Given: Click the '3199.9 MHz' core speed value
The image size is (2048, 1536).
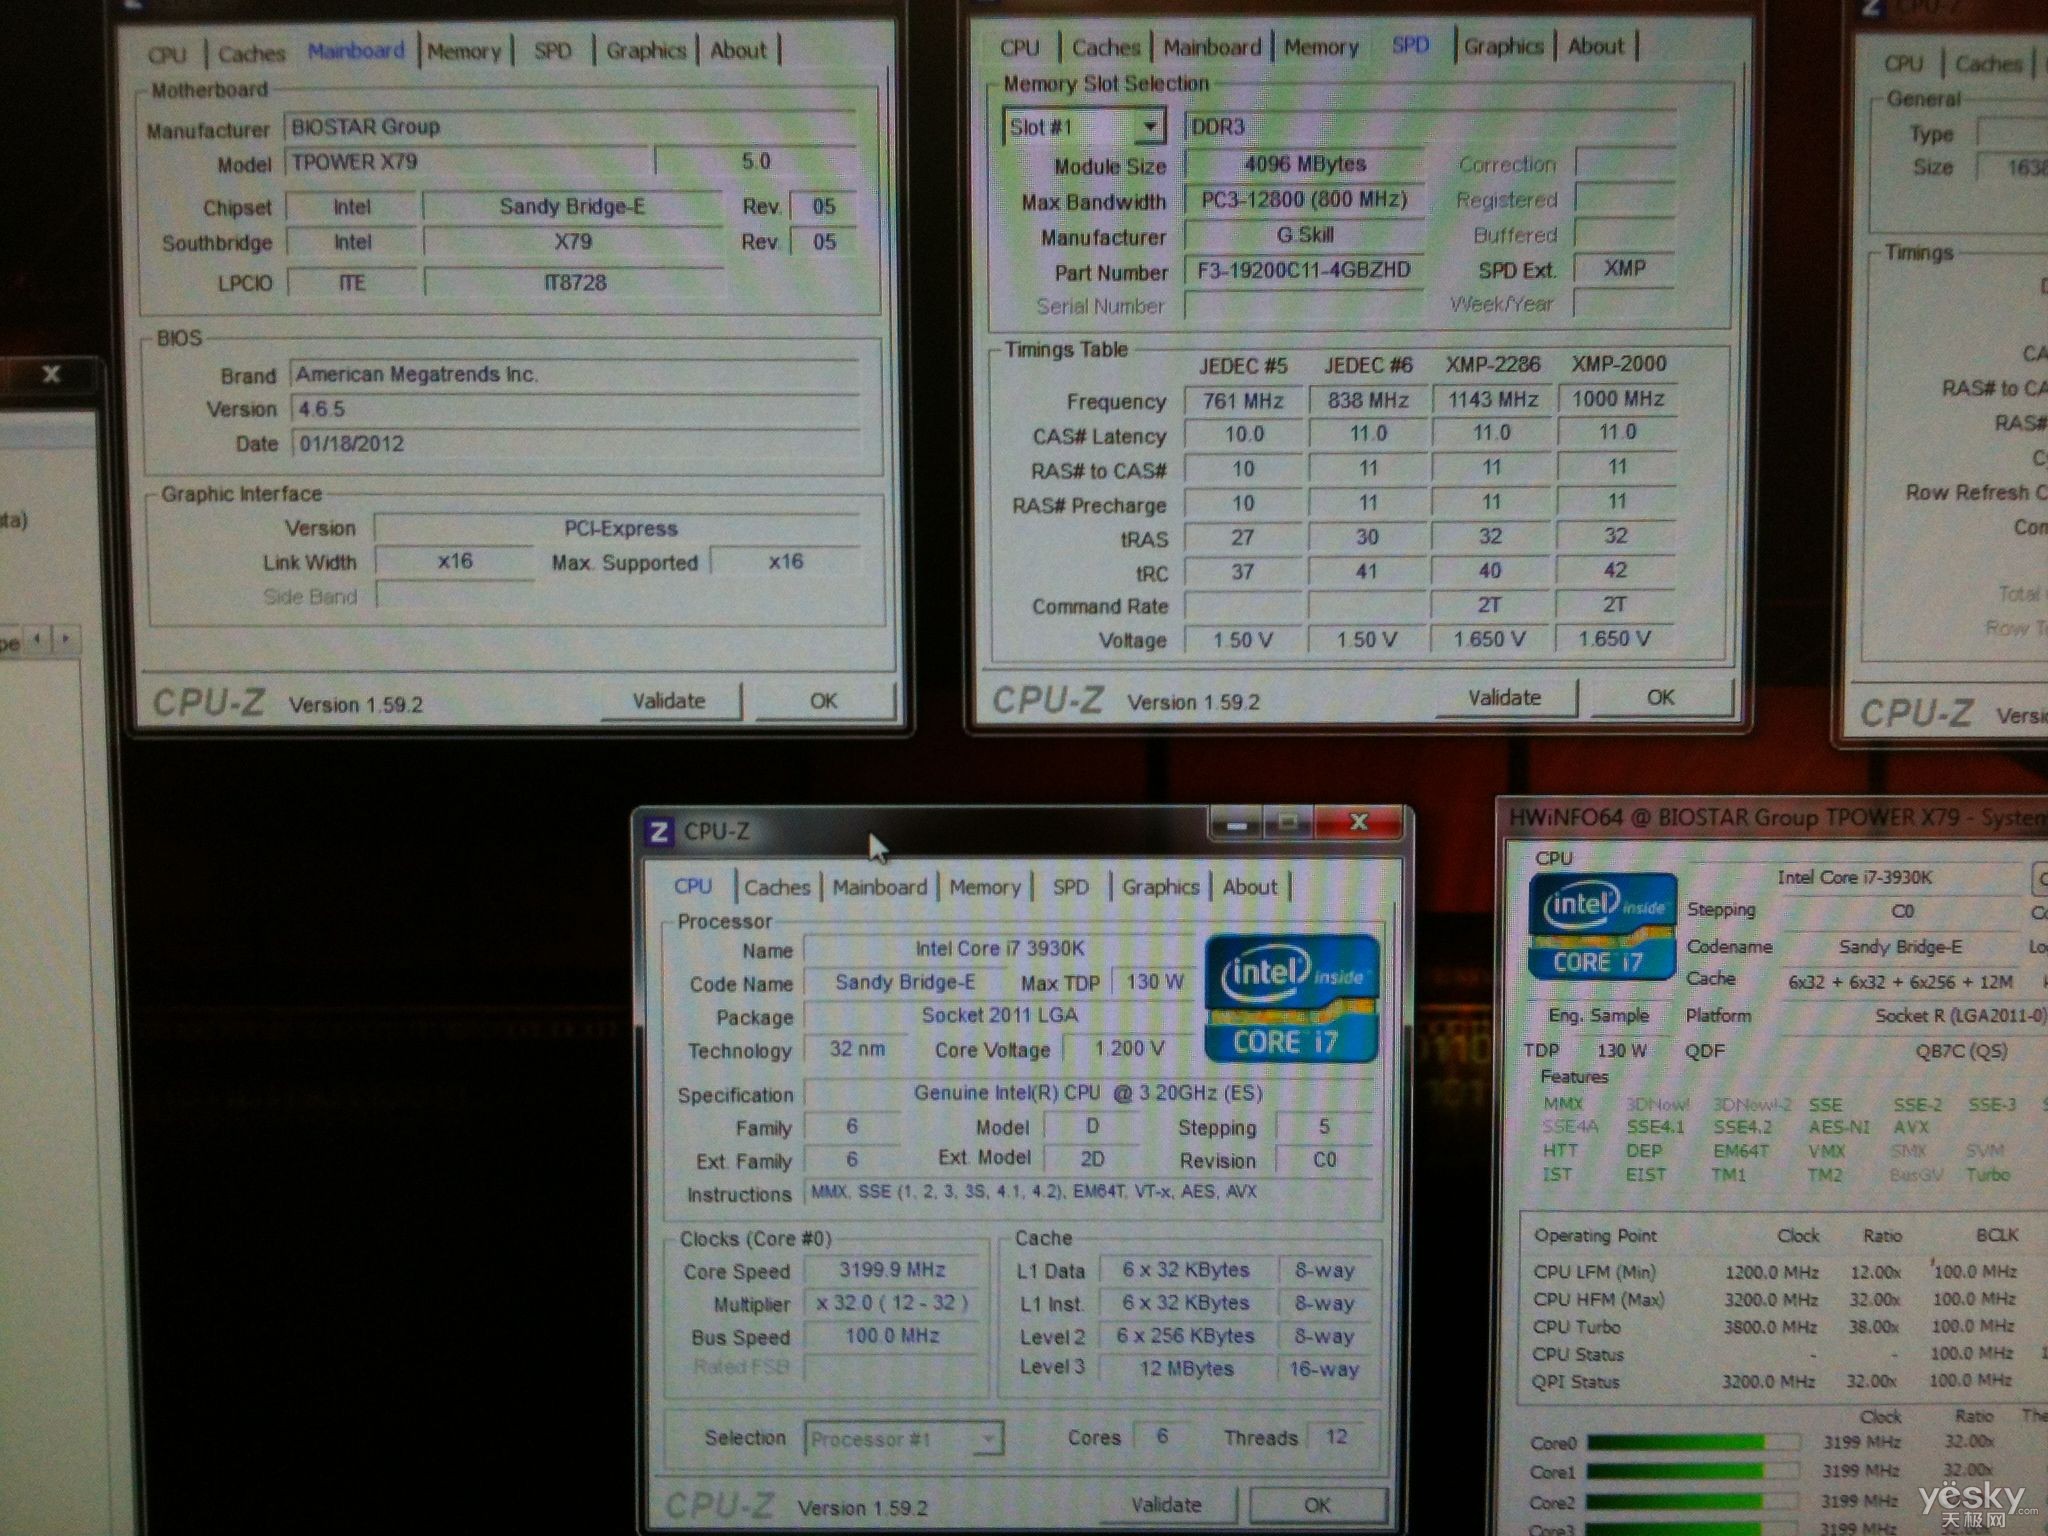Looking at the screenshot, I should tap(892, 1270).
